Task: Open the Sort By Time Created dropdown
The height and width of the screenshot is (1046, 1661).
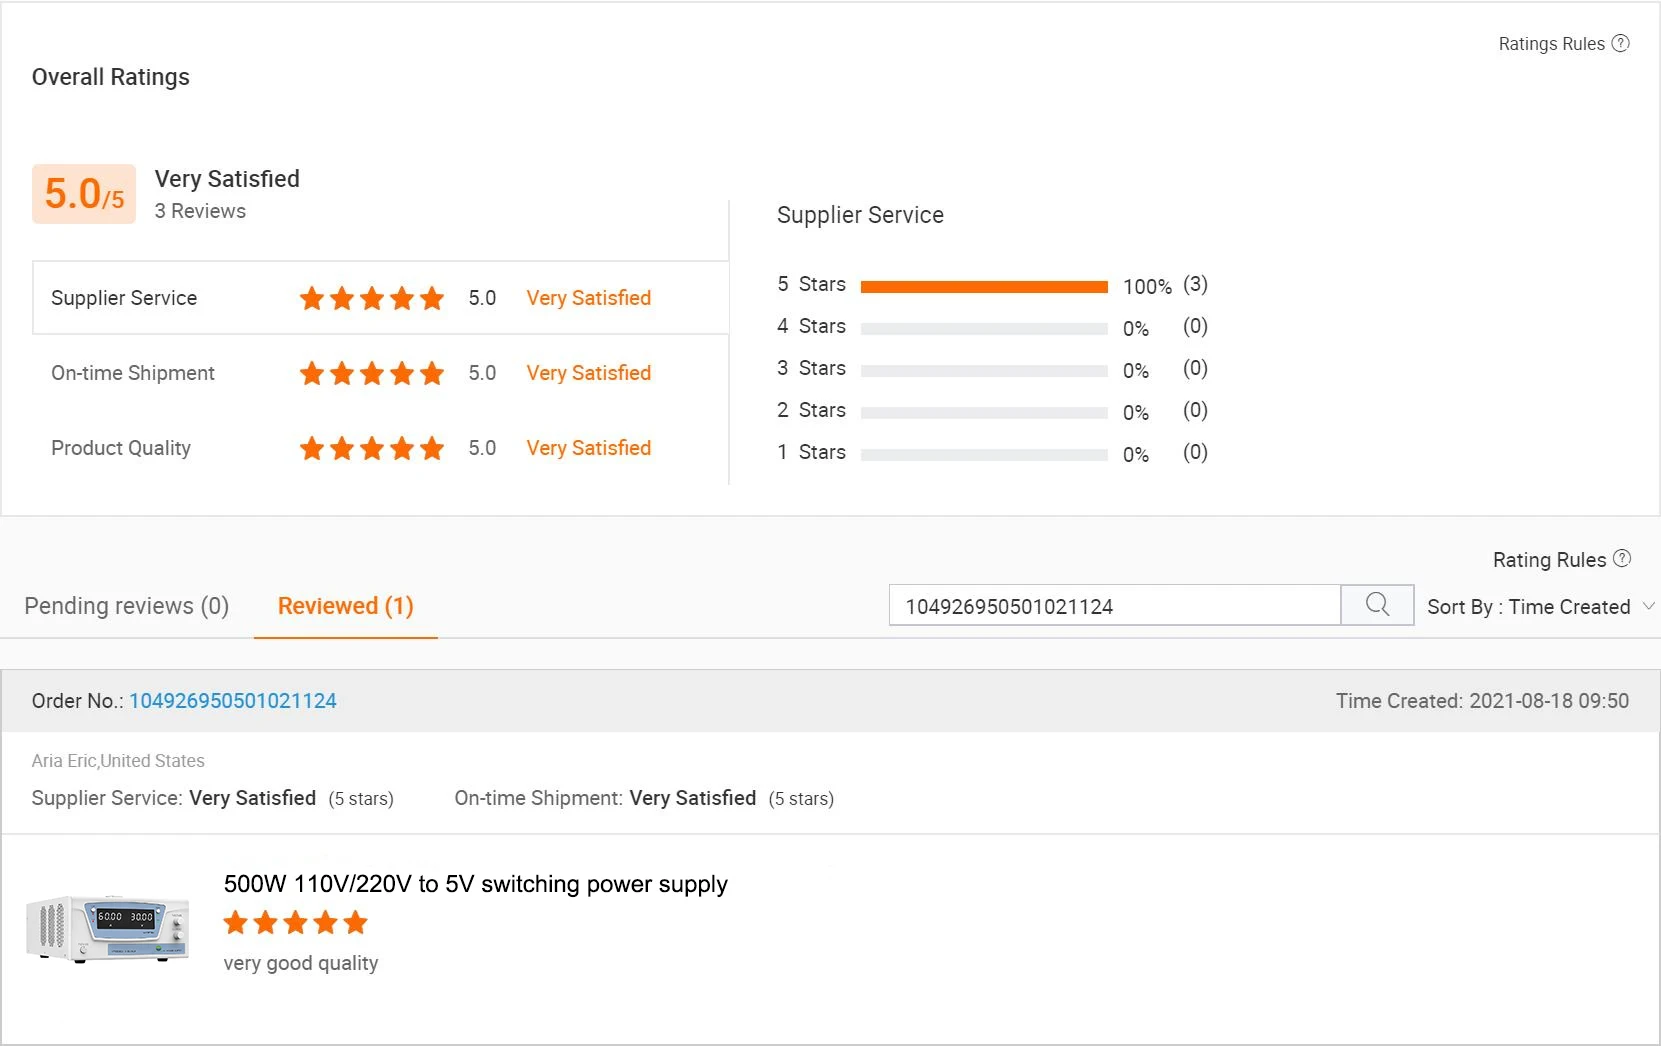Action: click(x=1529, y=607)
